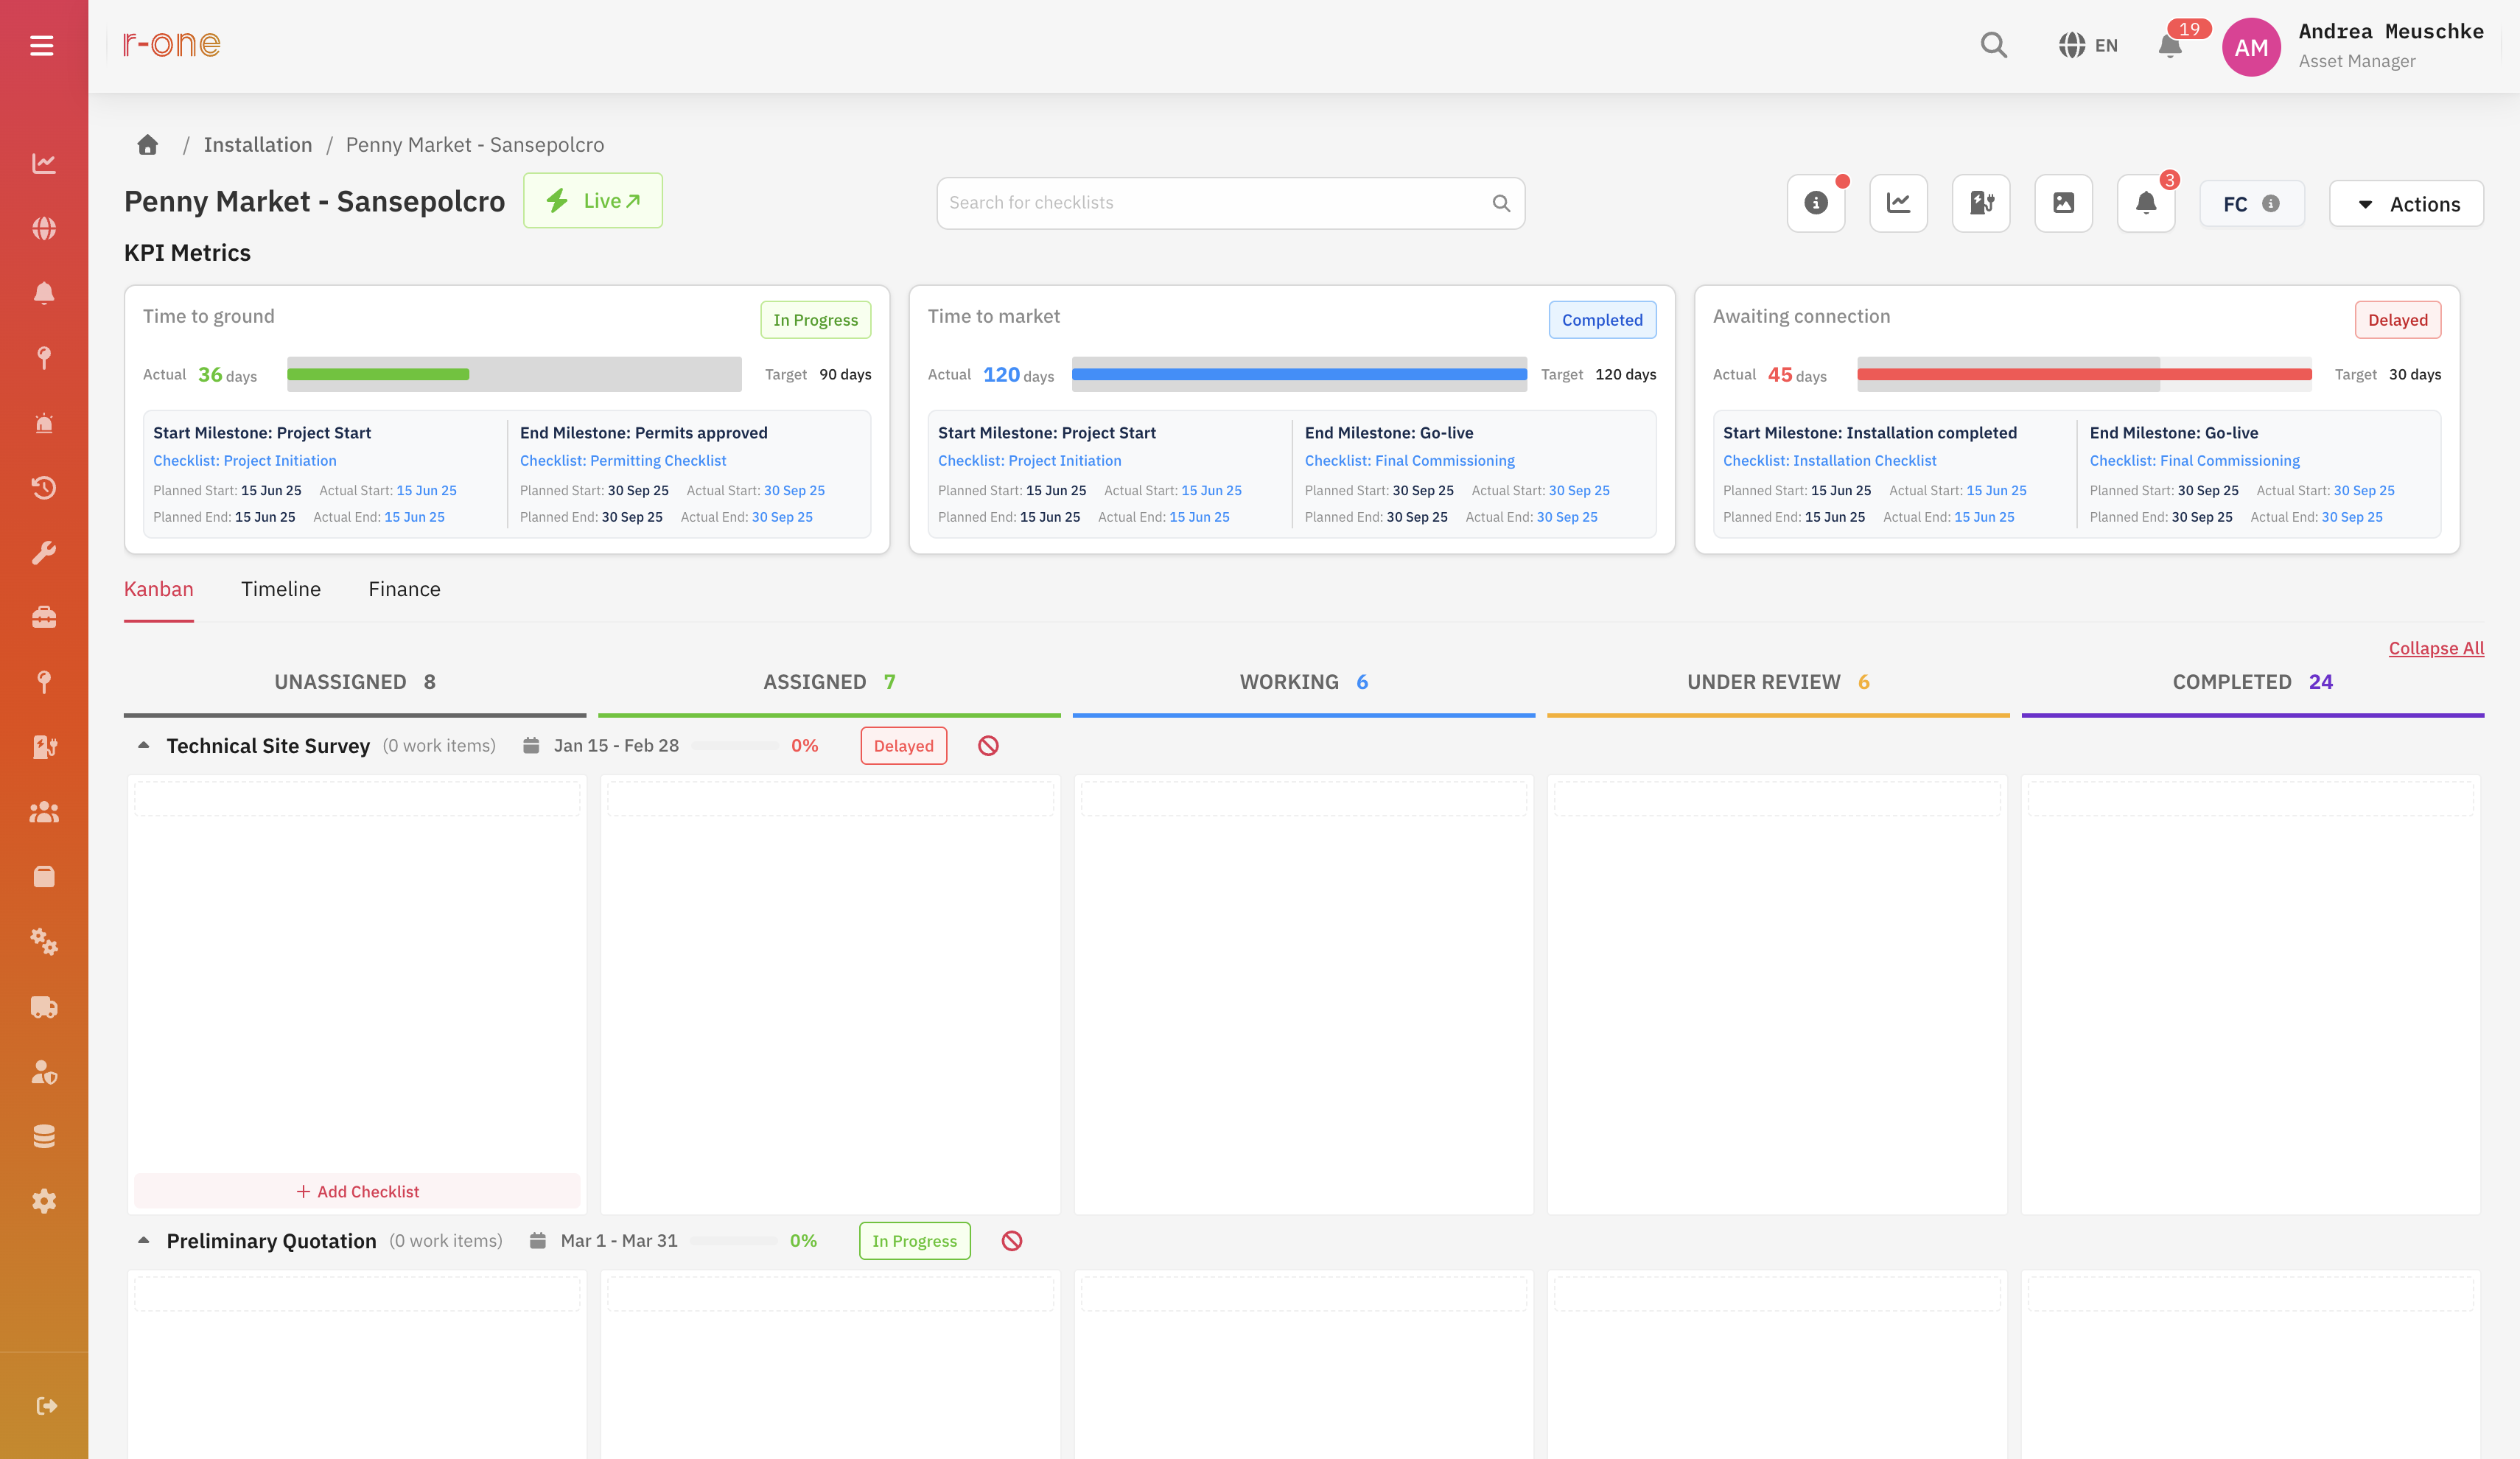Image resolution: width=2520 pixels, height=1459 pixels.
Task: Open the EN language selector
Action: click(x=2088, y=45)
